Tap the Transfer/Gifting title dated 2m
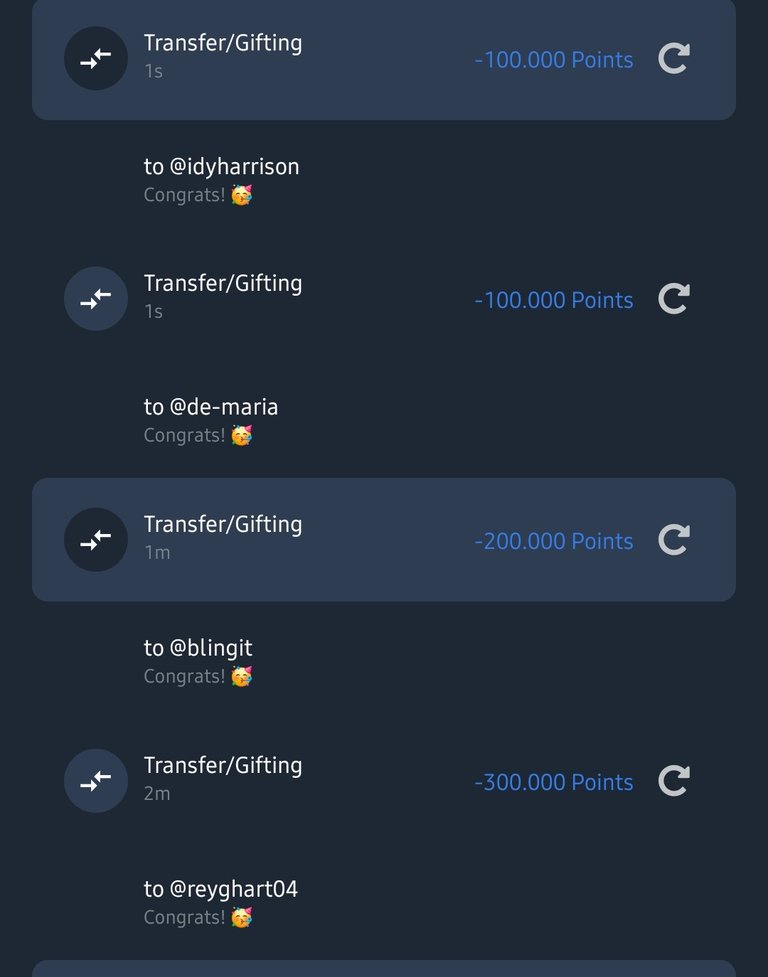 [x=223, y=765]
